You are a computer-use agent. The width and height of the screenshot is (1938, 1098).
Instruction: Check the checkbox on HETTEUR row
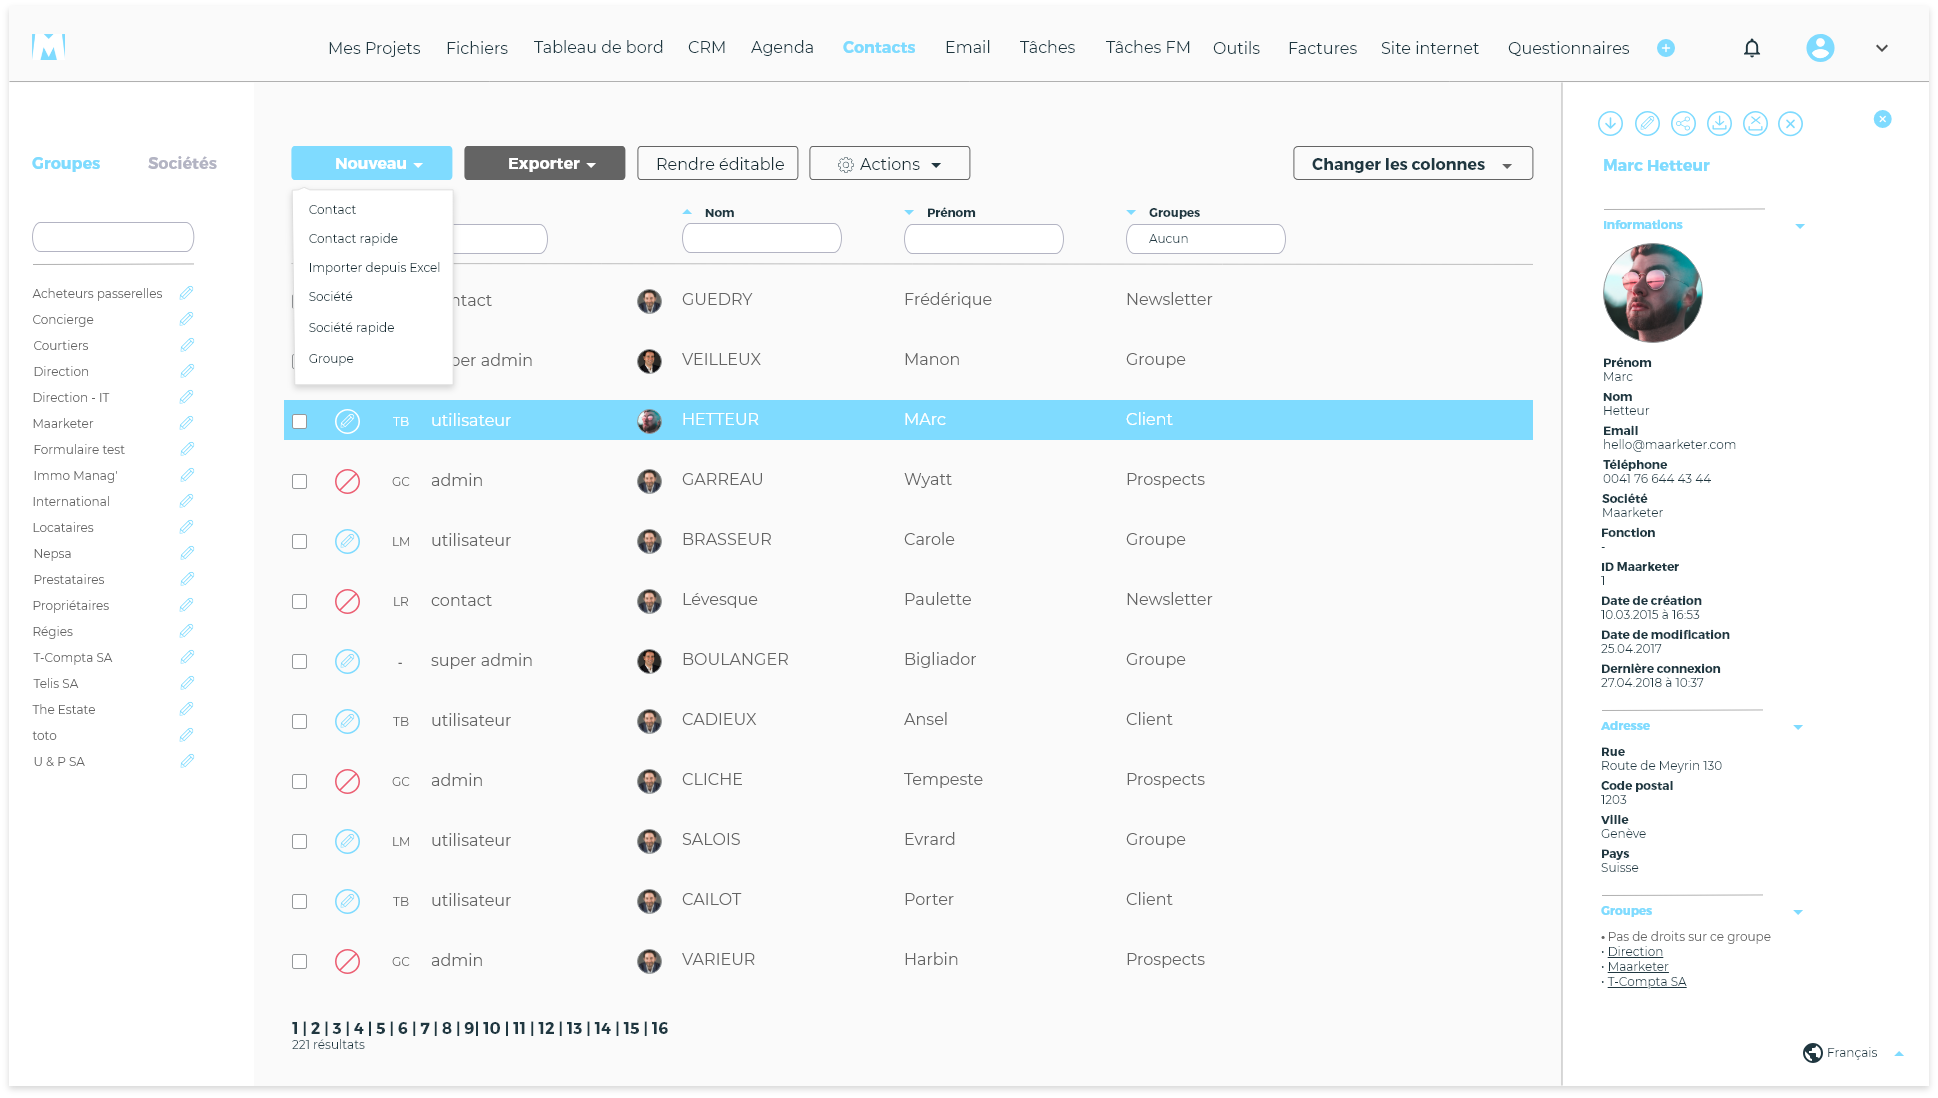click(299, 419)
